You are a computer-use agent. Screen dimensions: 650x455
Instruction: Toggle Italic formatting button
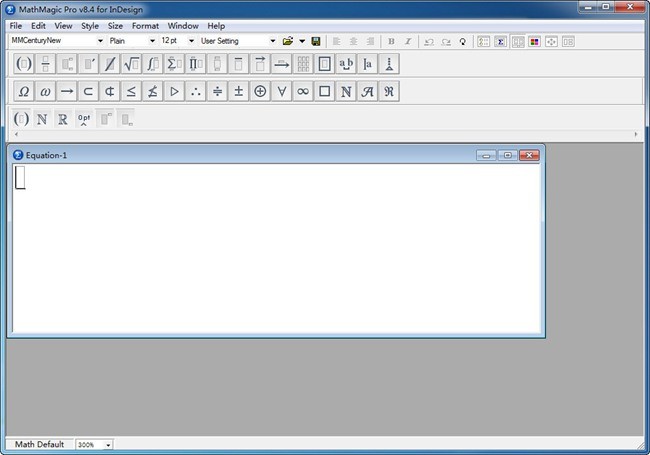[408, 41]
